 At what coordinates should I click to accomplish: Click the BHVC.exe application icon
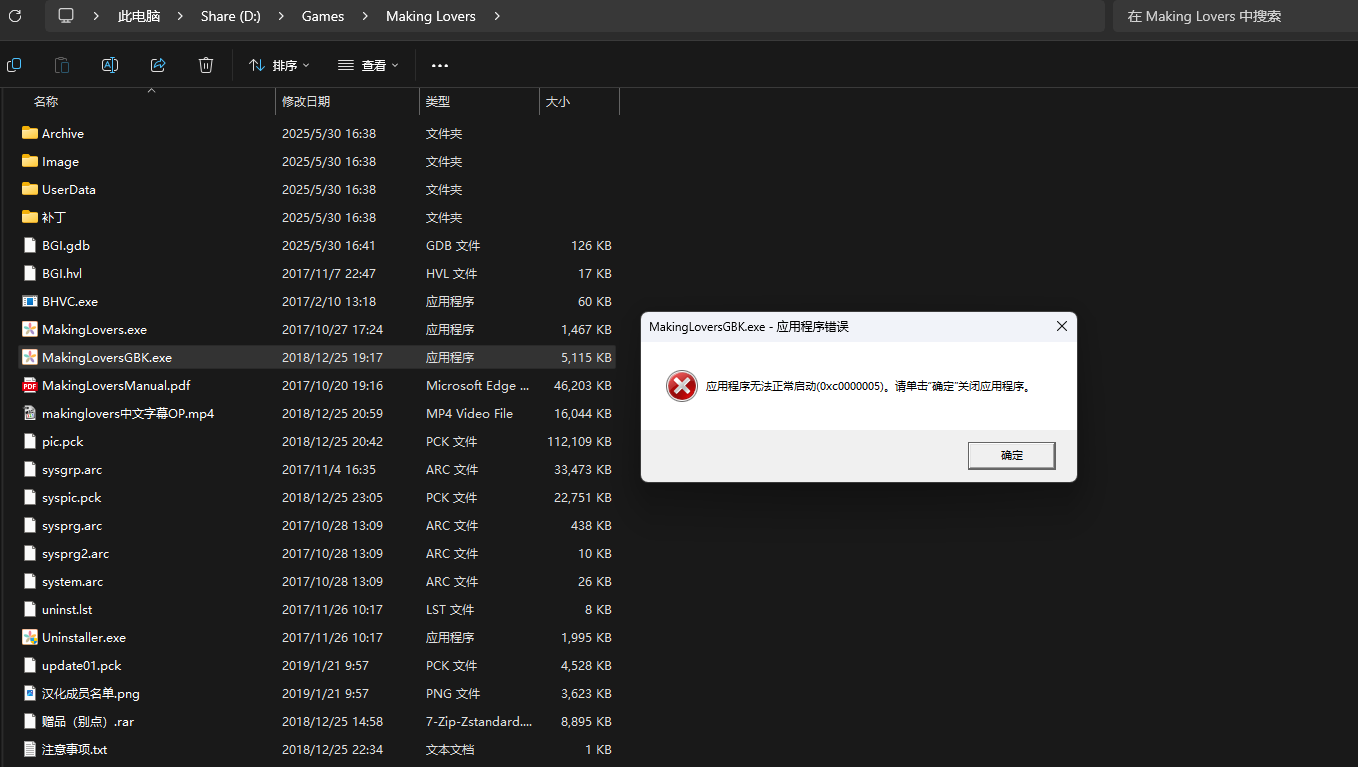click(30, 301)
